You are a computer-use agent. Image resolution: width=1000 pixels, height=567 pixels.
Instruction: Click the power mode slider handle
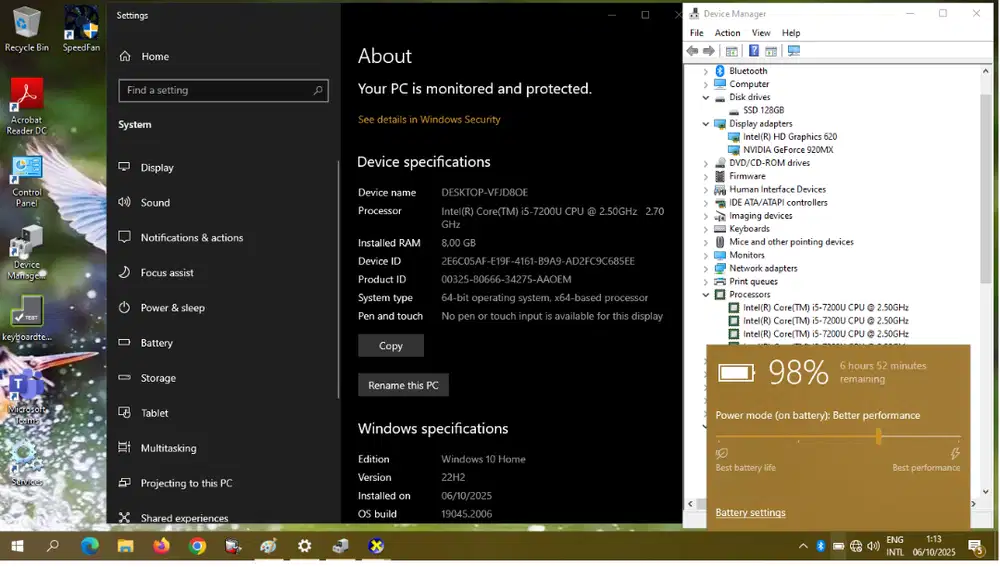click(879, 436)
